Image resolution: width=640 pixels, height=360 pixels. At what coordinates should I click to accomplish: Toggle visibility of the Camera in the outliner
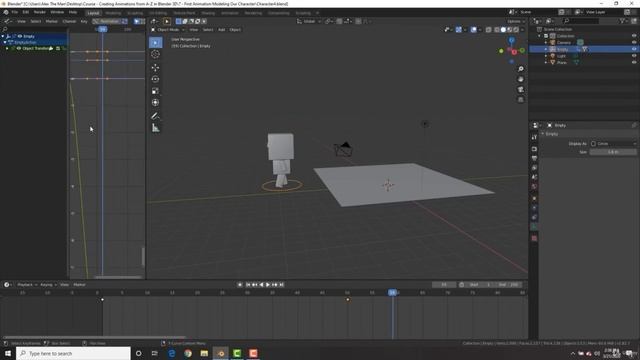point(634,42)
